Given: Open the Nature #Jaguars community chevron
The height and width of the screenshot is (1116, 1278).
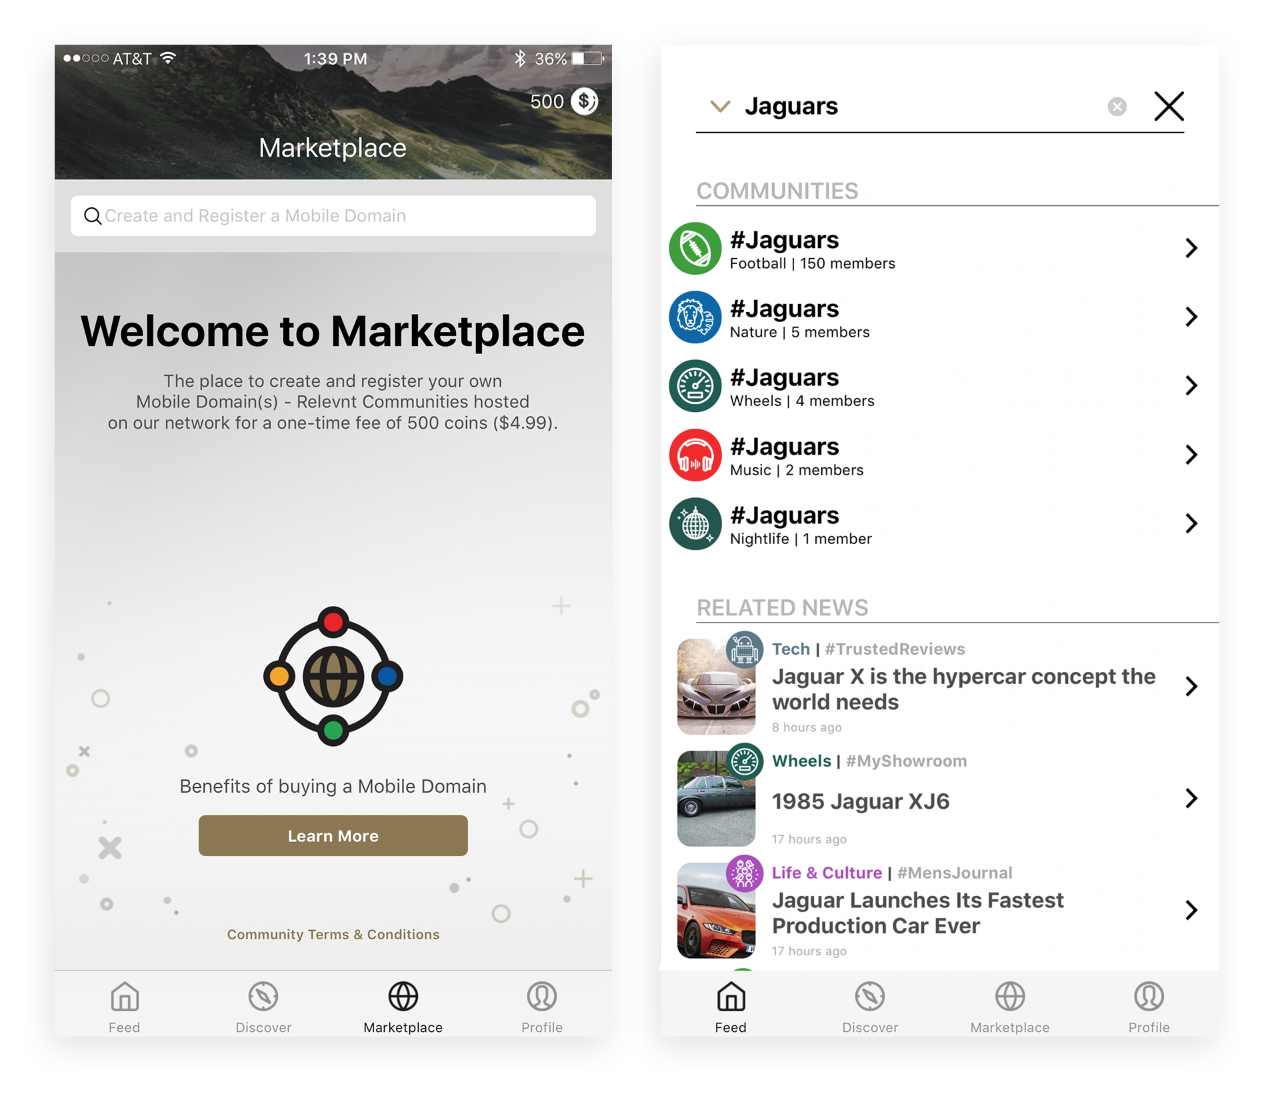Looking at the screenshot, I should click(x=1191, y=317).
